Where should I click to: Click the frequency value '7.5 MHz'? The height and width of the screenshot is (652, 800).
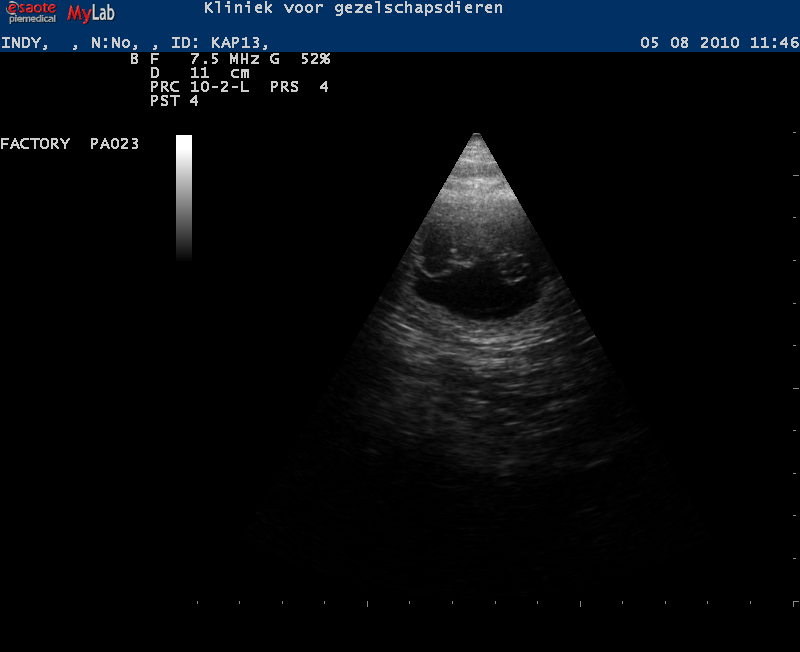point(224,59)
